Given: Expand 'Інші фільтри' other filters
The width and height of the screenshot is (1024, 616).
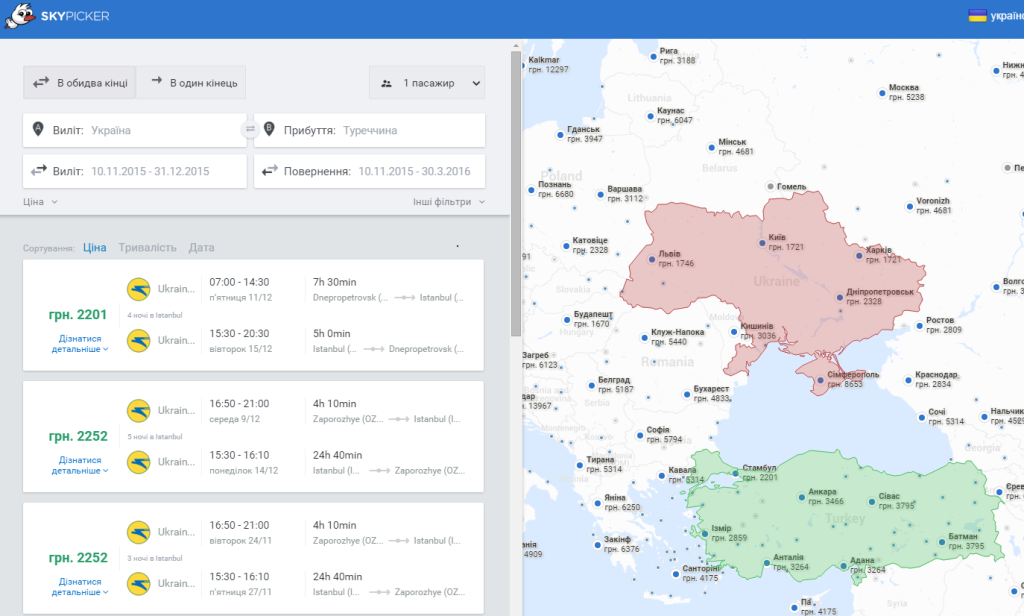Looking at the screenshot, I should [x=449, y=202].
